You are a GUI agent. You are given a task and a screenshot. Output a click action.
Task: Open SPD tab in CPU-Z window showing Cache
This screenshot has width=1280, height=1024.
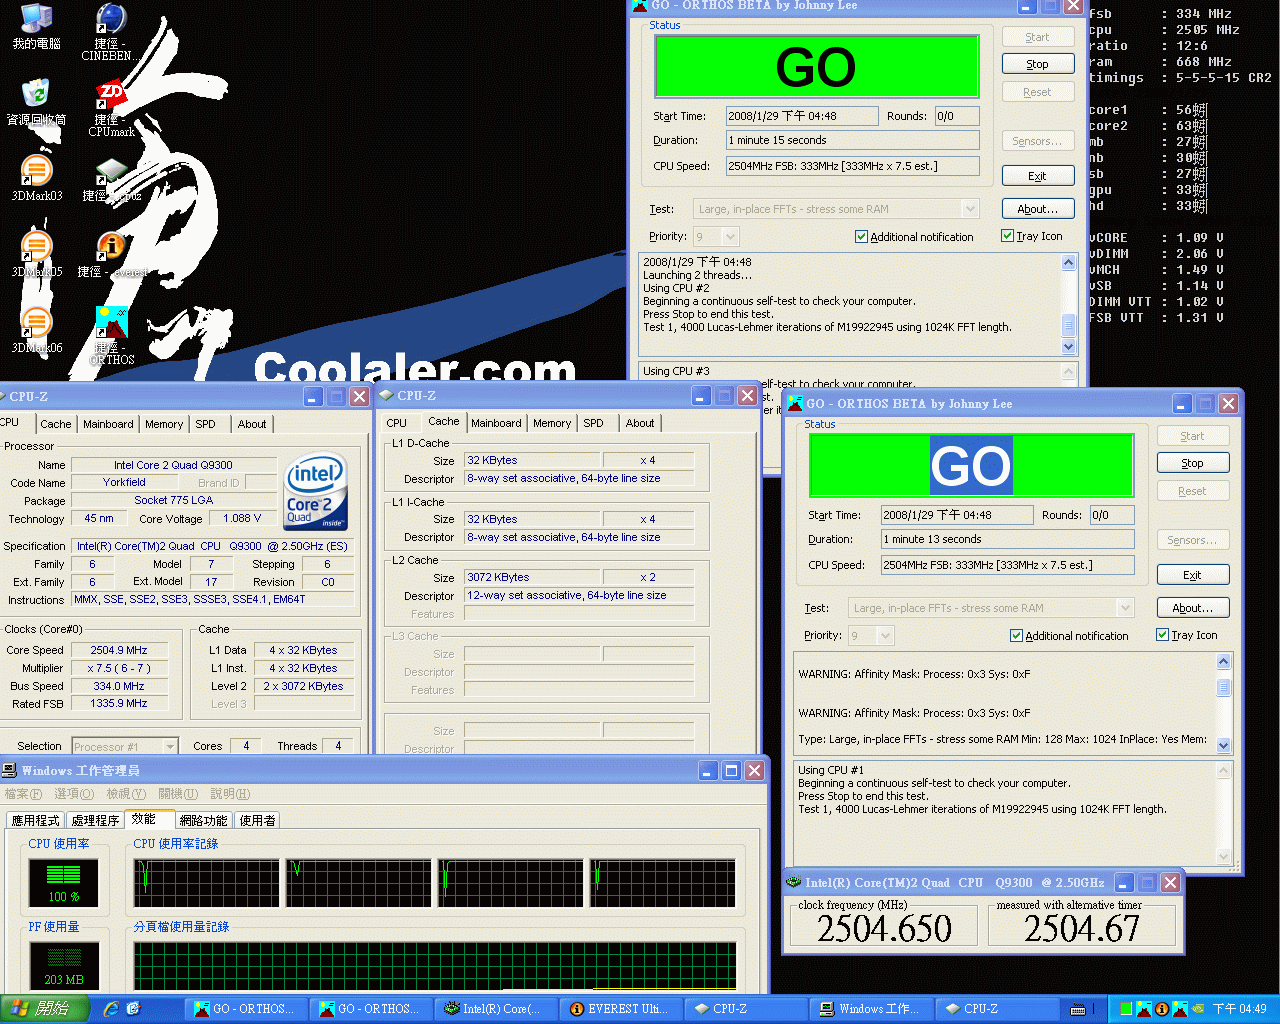pos(594,423)
